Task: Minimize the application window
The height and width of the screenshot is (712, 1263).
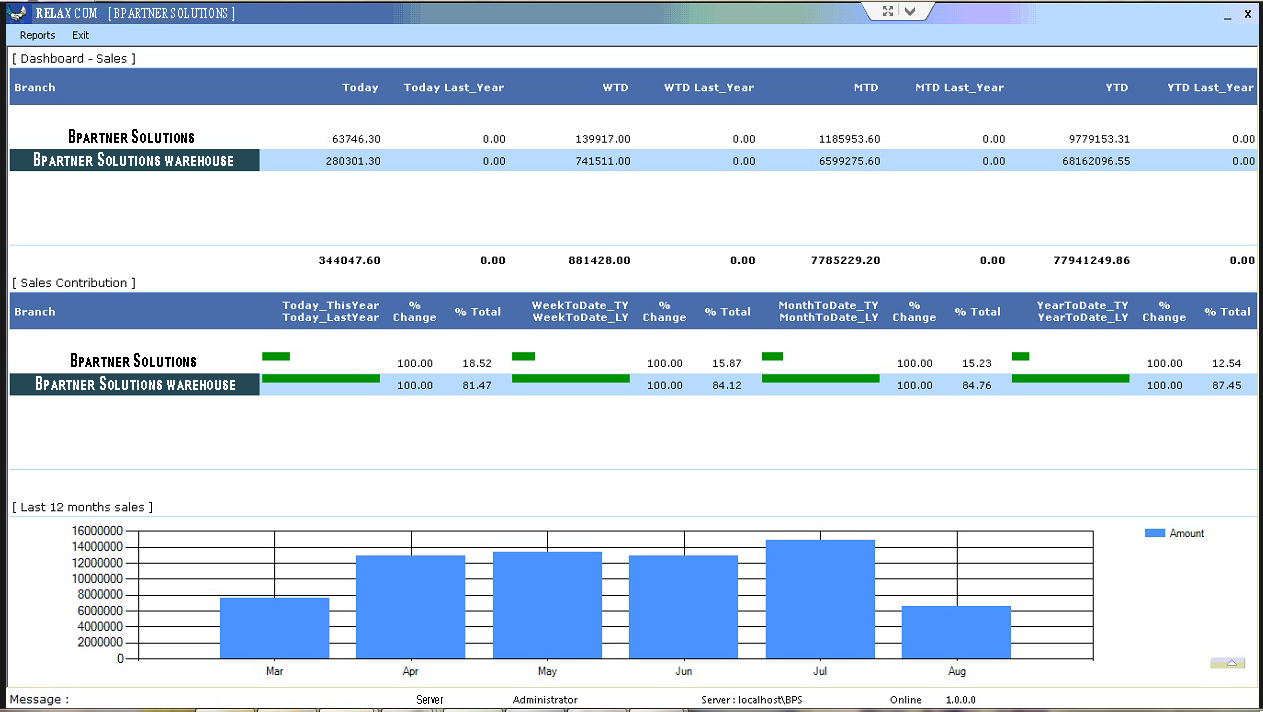Action: point(1229,15)
